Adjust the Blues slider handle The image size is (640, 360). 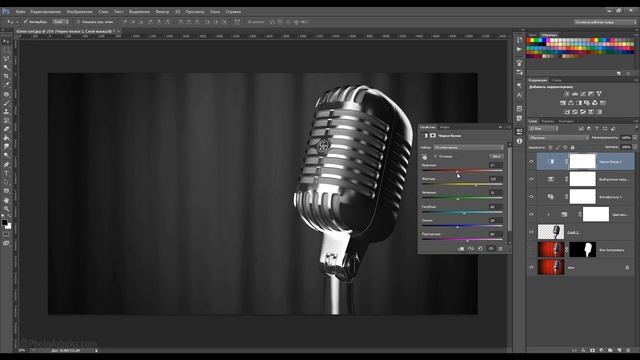(x=457, y=227)
